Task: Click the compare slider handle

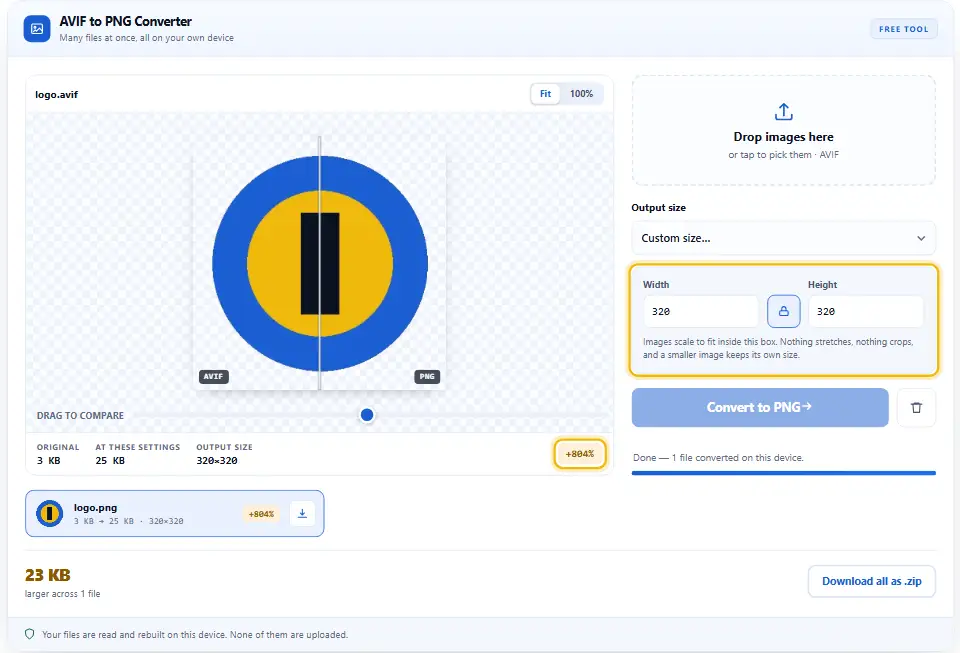Action: tap(367, 415)
